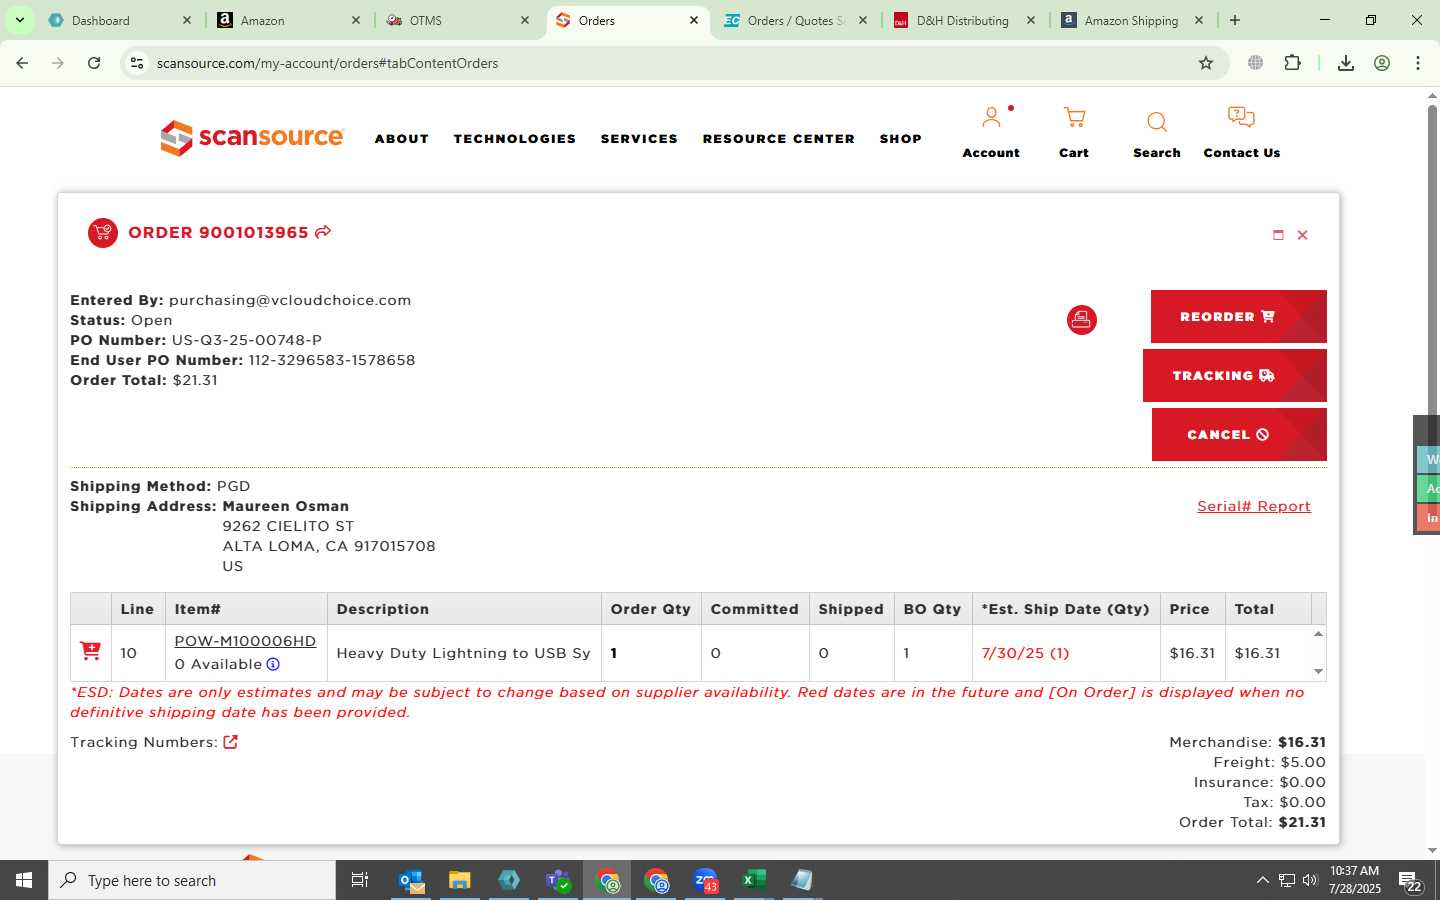Open the Resource Center menu
This screenshot has height=900, width=1440.
[779, 139]
